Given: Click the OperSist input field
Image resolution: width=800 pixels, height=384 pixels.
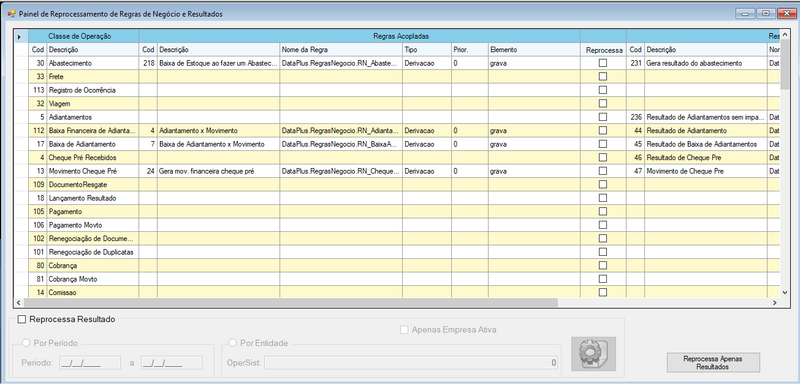Looking at the screenshot, I should click(411, 363).
